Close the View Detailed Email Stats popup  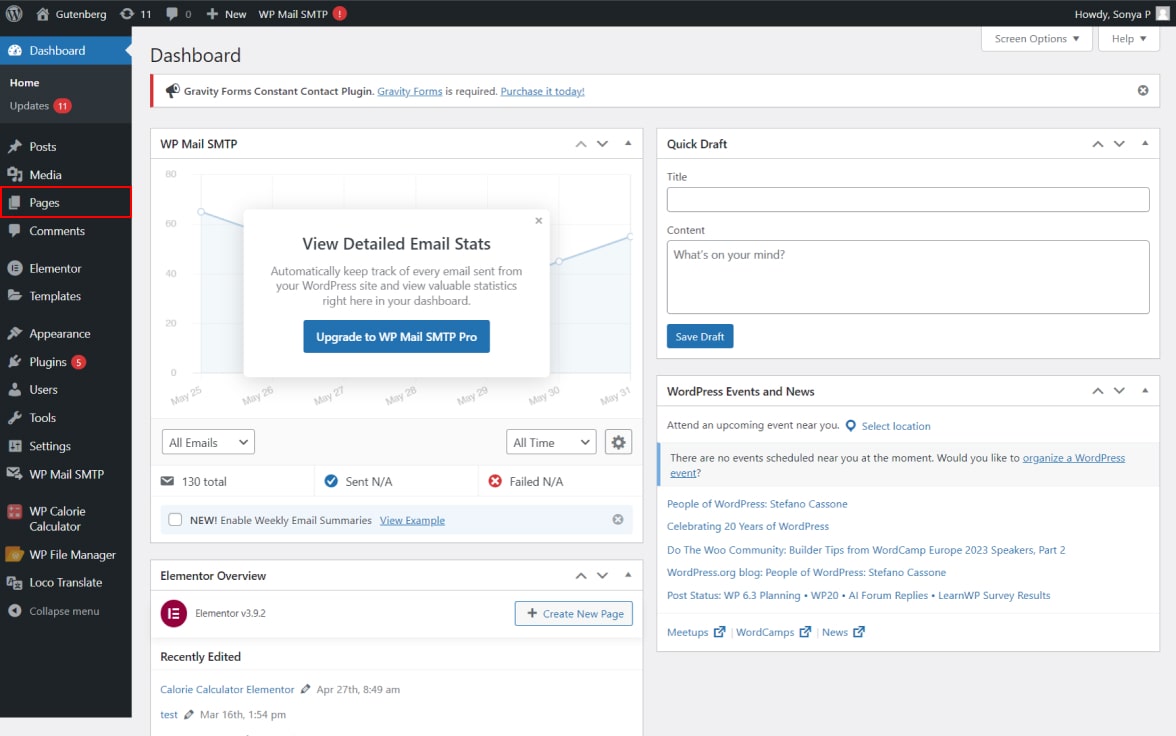click(538, 221)
